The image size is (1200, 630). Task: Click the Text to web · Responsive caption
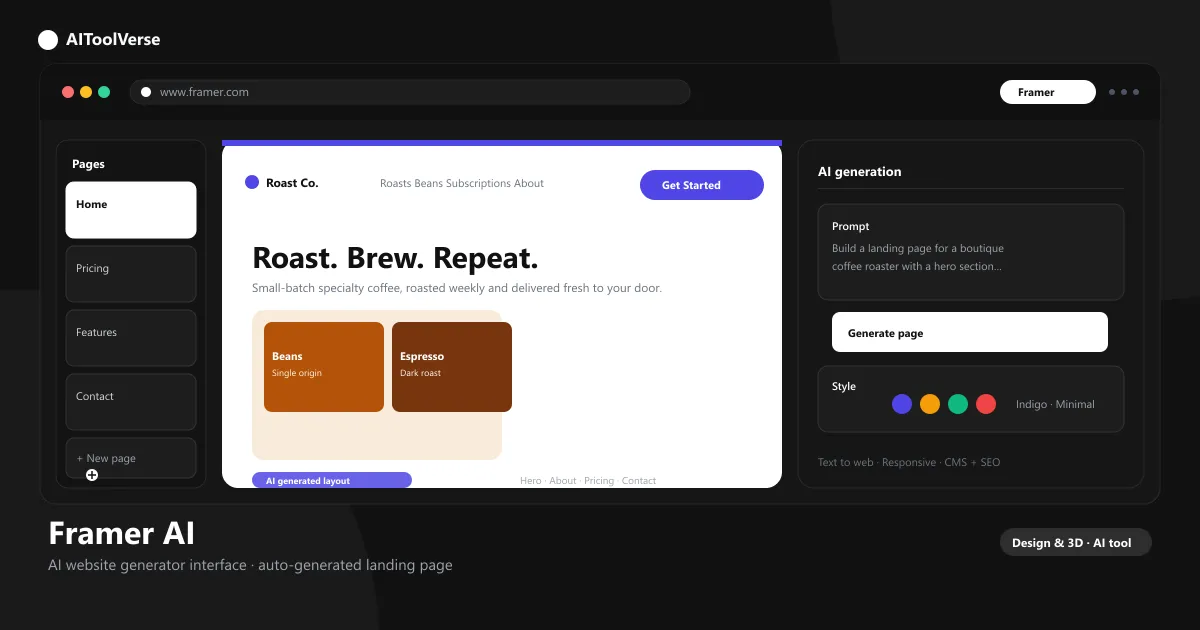[x=909, y=462]
